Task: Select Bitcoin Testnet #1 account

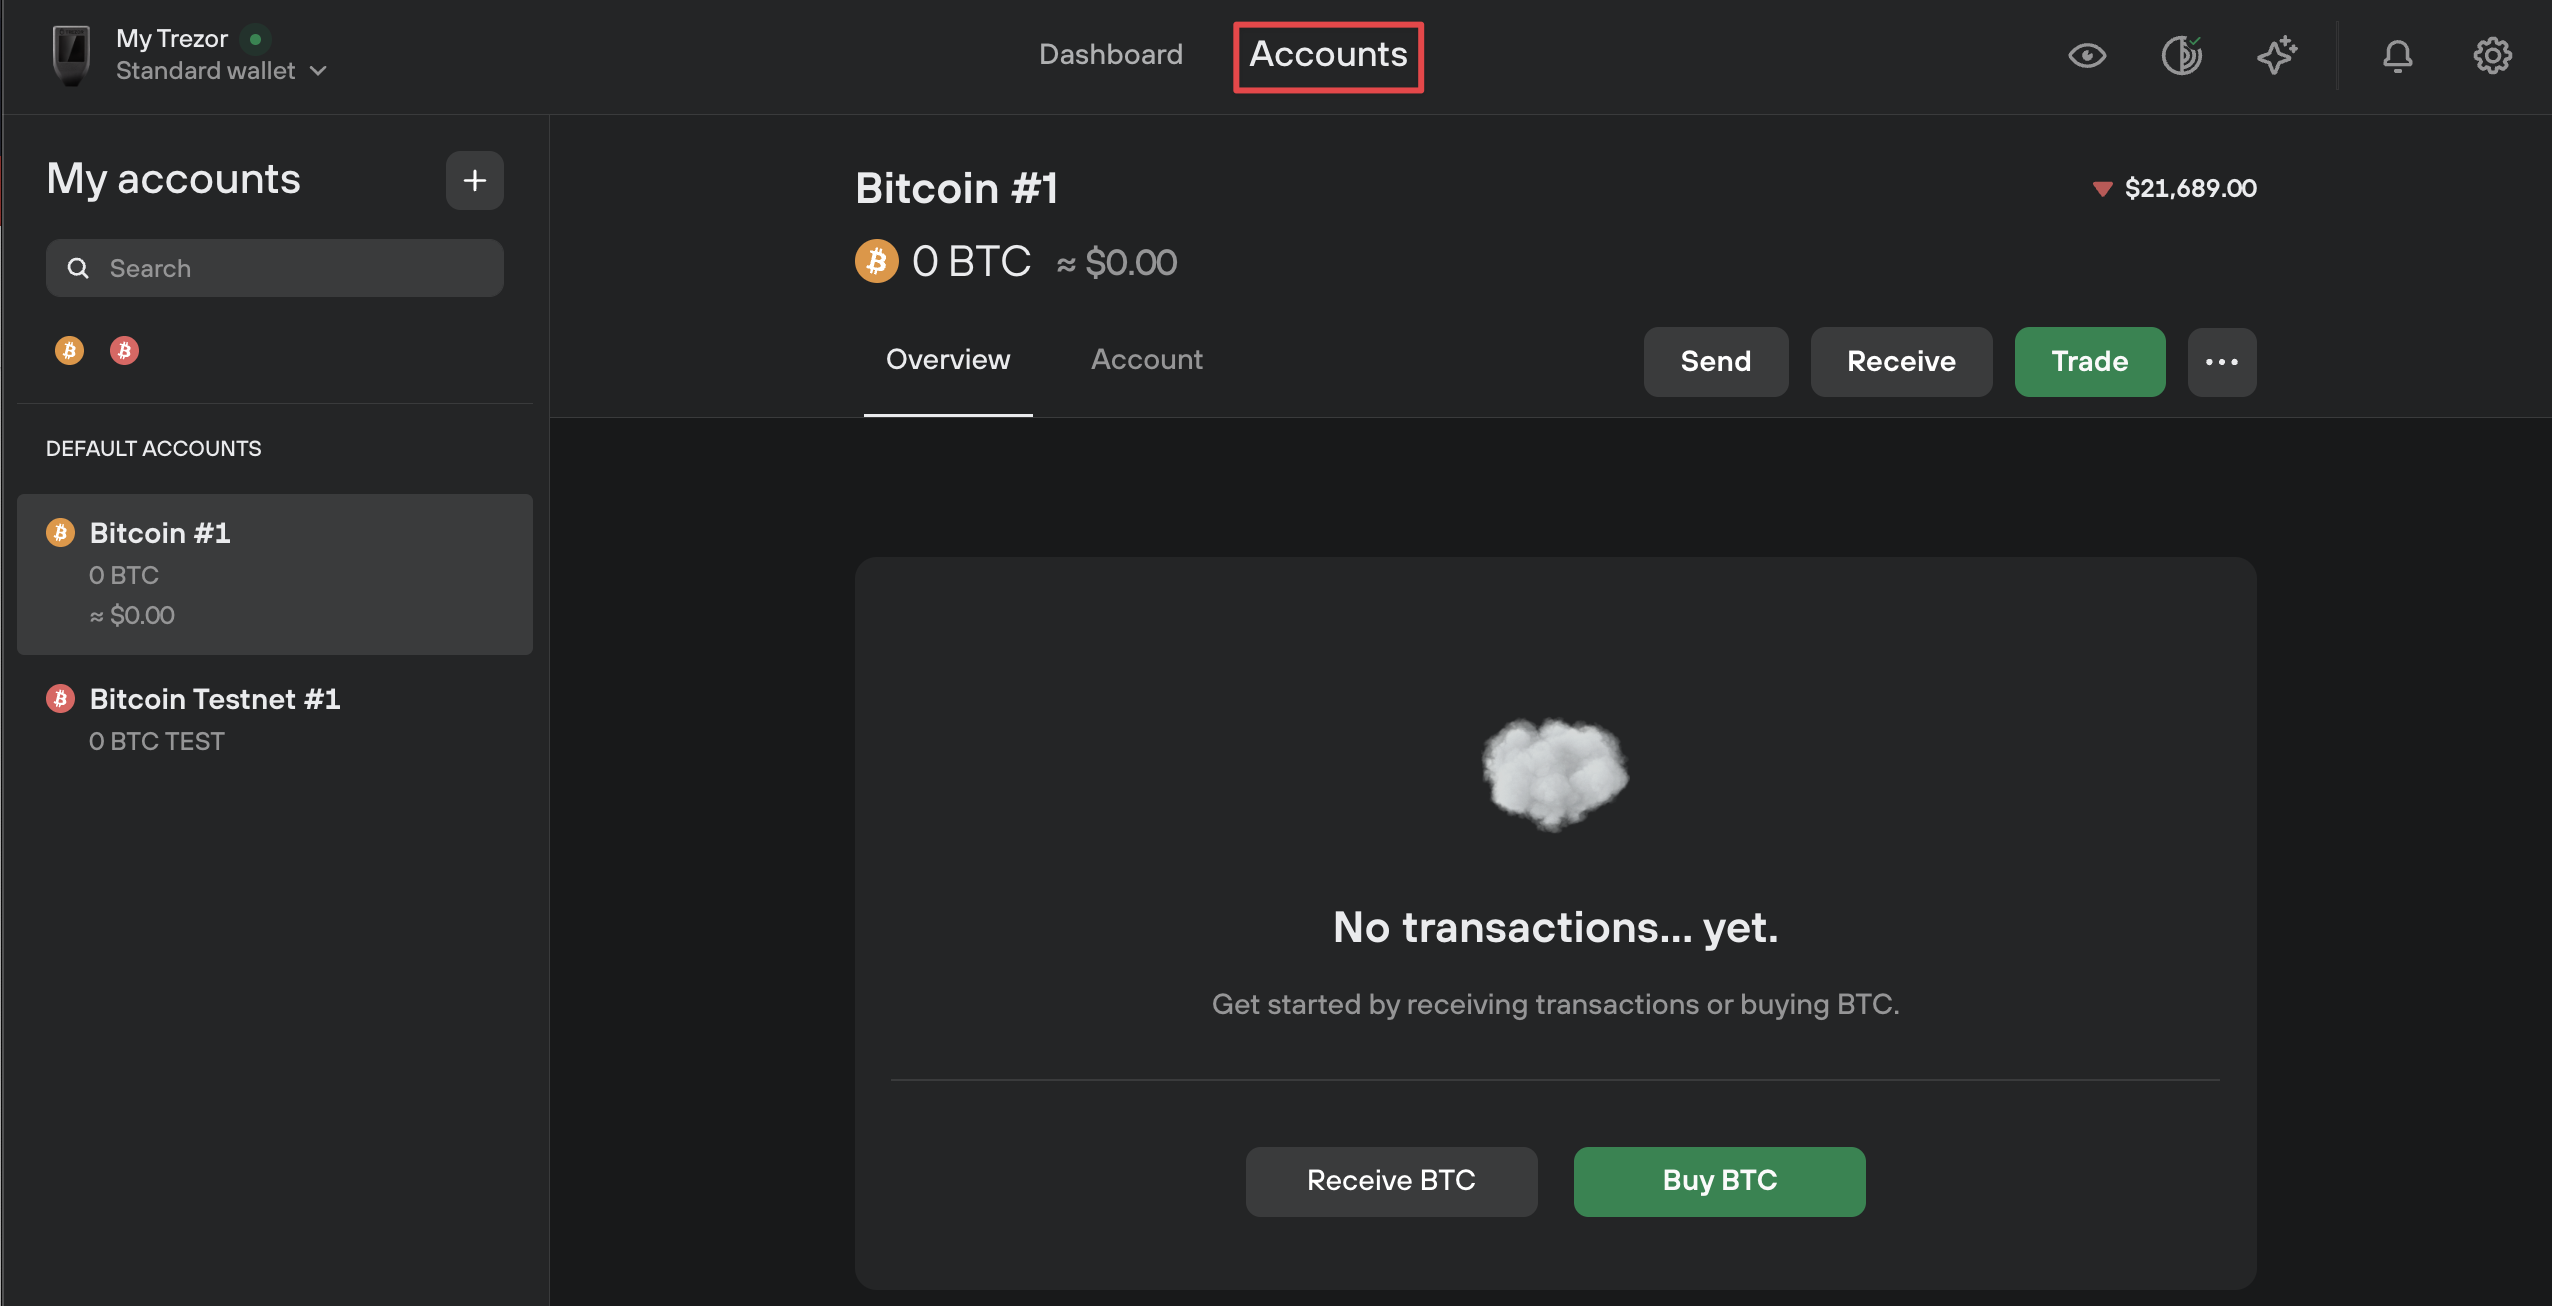Action: [275, 720]
